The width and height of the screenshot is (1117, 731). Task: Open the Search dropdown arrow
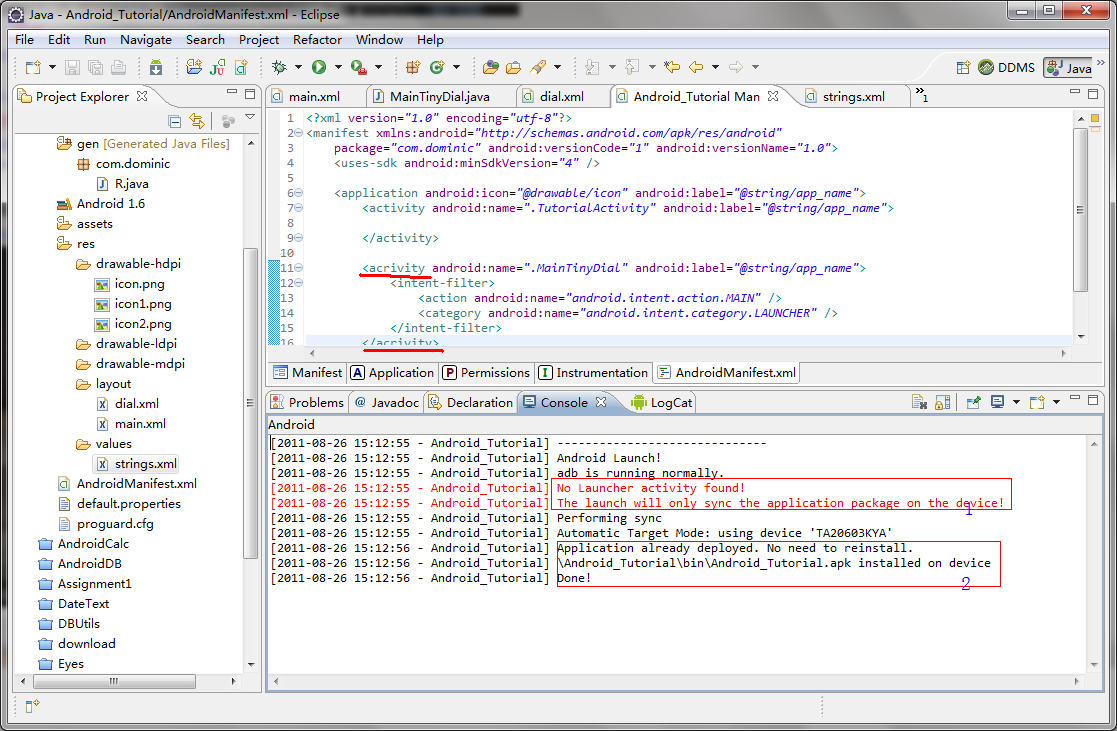[557, 67]
